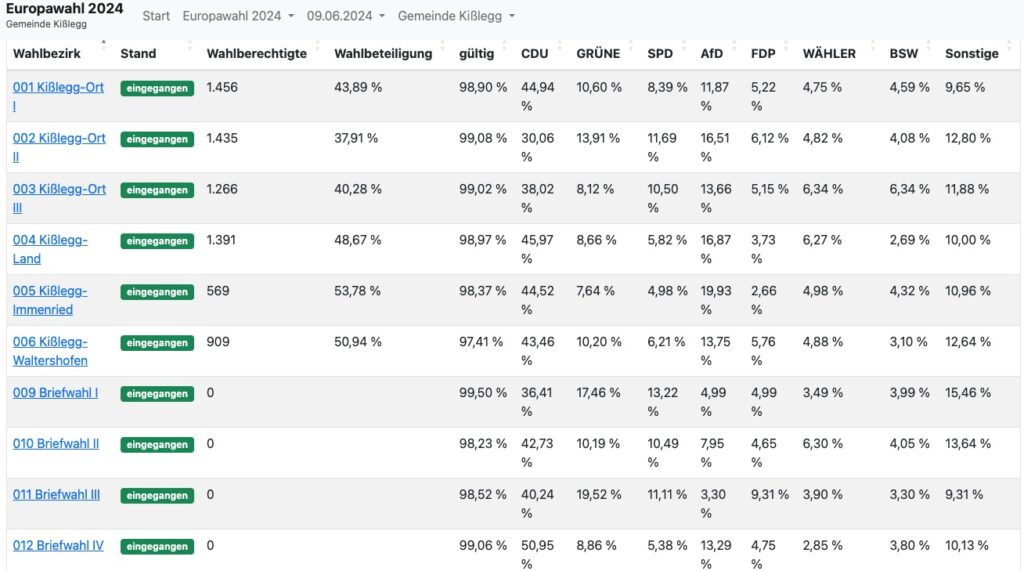Viewport: 1024px width, 571px height.
Task: Open the Gemeinde Kißlegg dropdown
Action: pos(456,16)
